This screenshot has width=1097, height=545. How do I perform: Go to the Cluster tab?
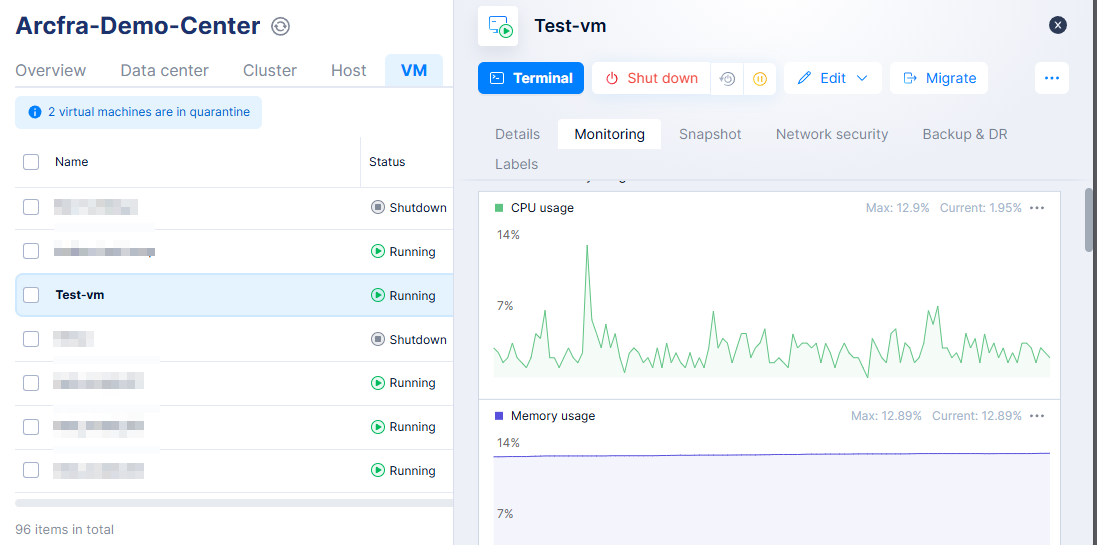(x=269, y=70)
